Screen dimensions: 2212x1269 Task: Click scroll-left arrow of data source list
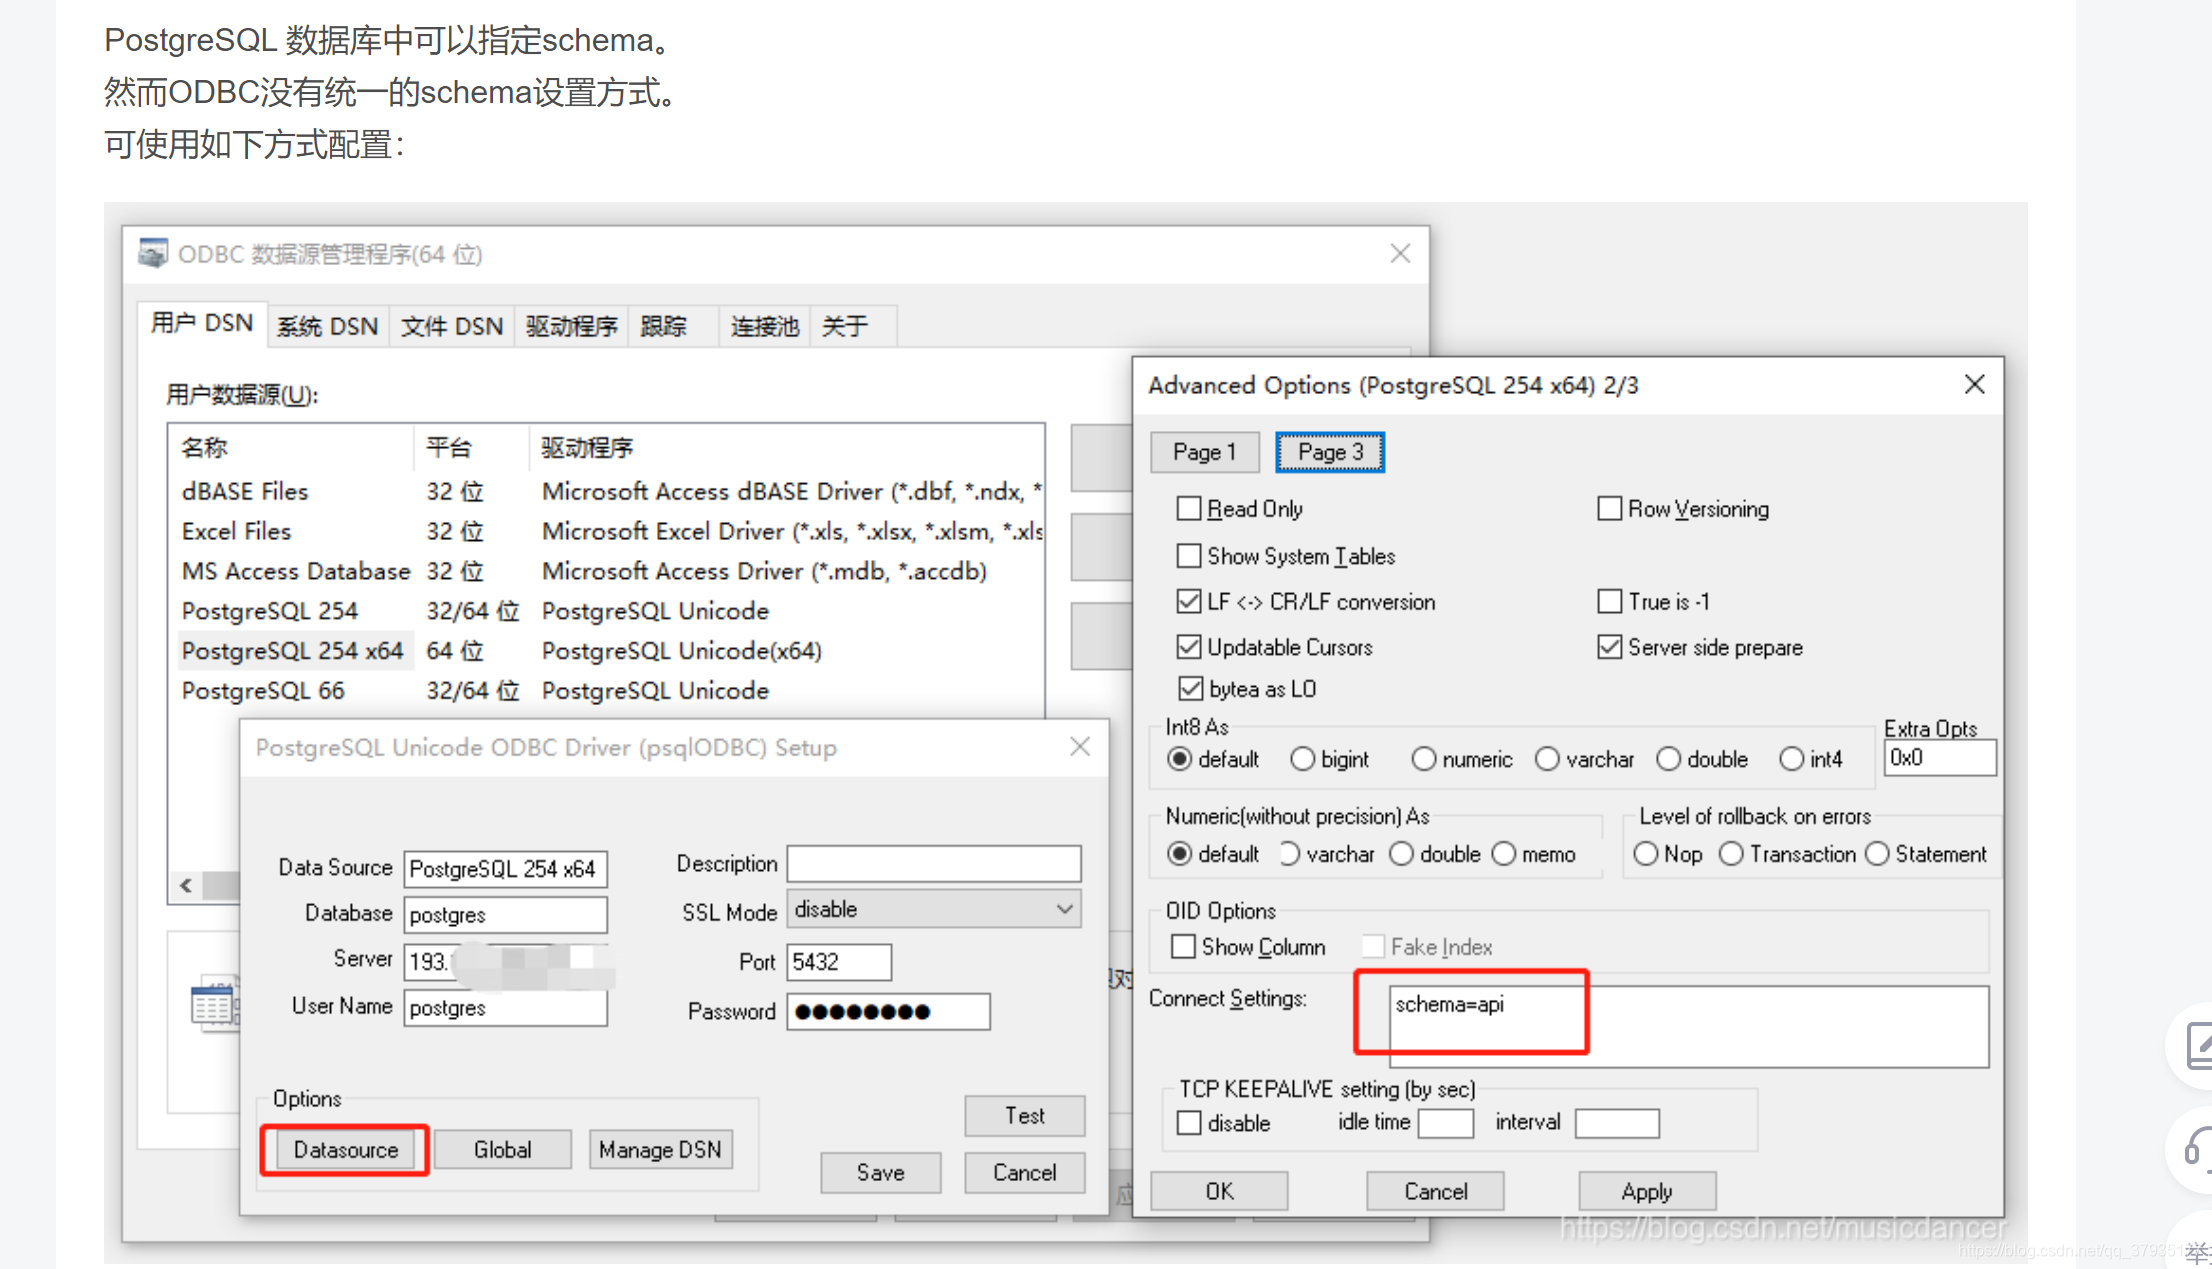pos(186,885)
